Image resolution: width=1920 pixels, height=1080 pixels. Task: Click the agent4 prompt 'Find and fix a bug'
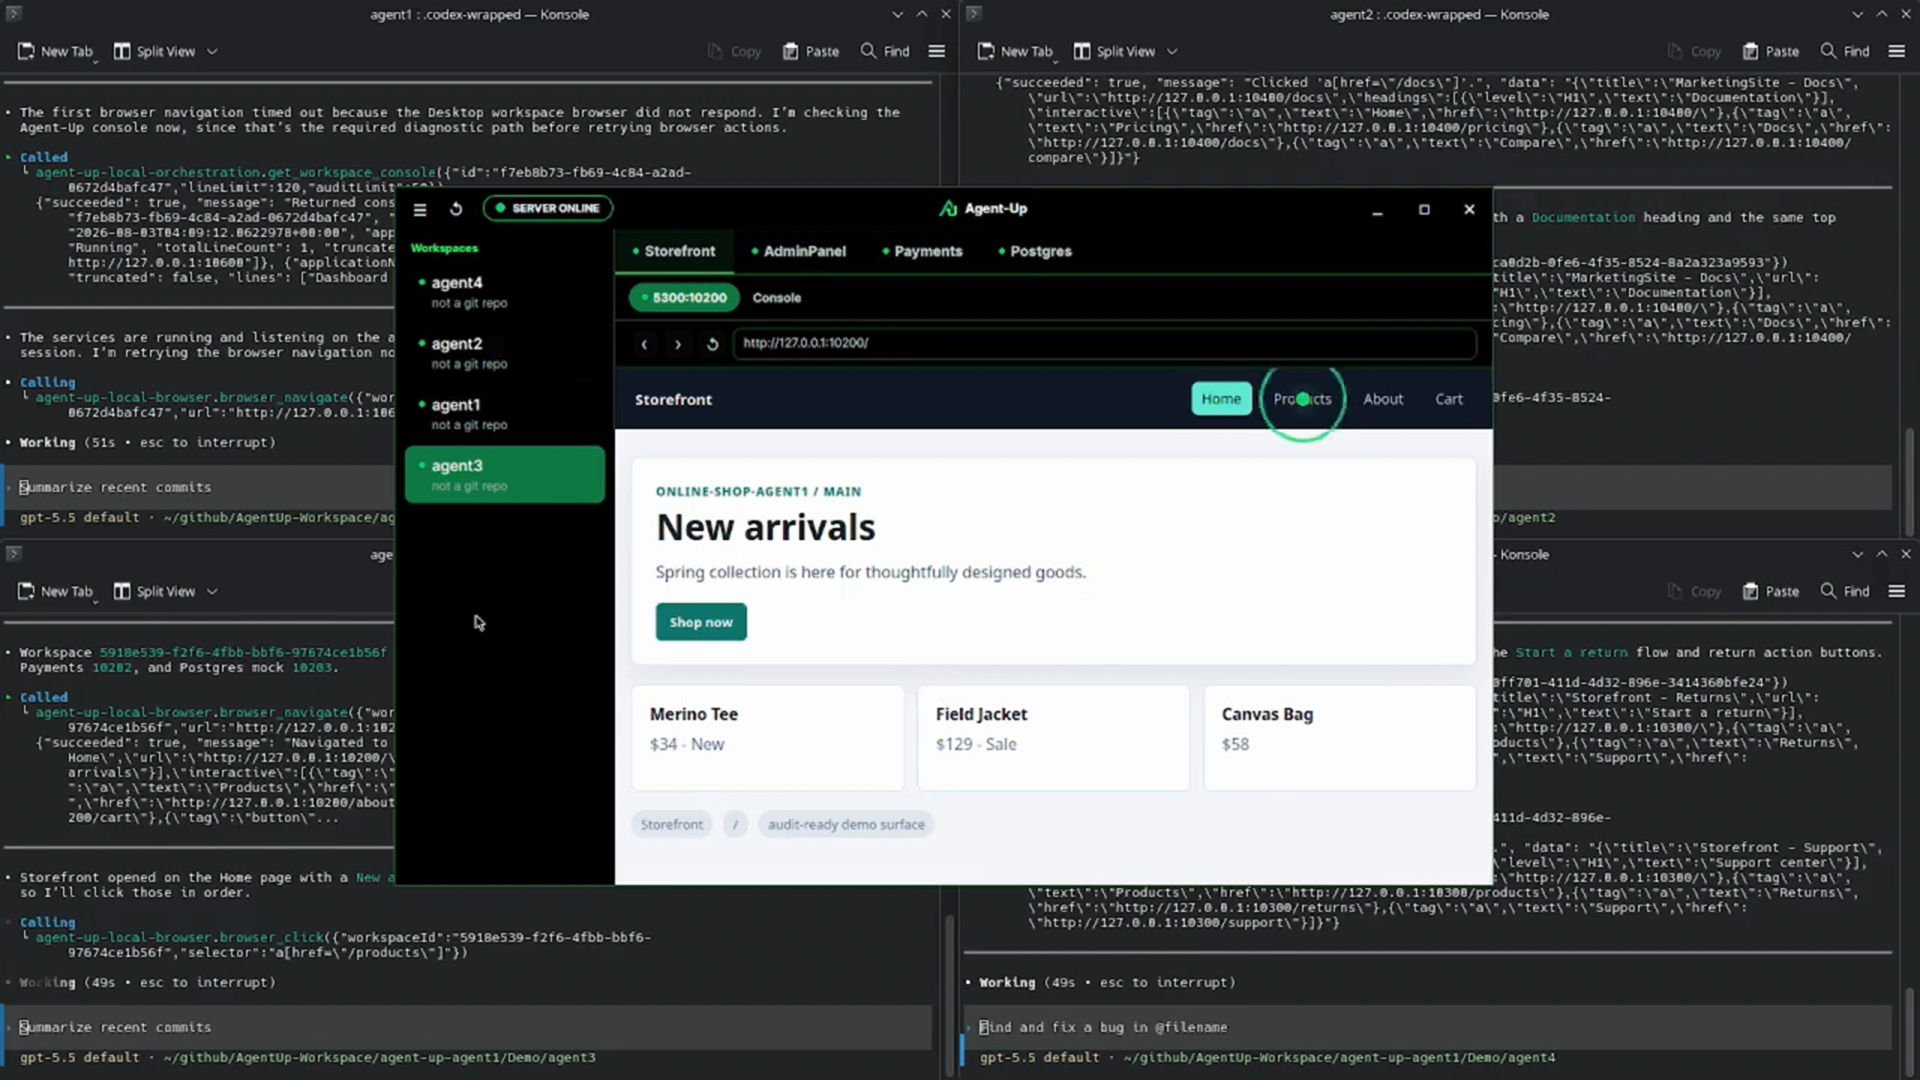1103,1027
